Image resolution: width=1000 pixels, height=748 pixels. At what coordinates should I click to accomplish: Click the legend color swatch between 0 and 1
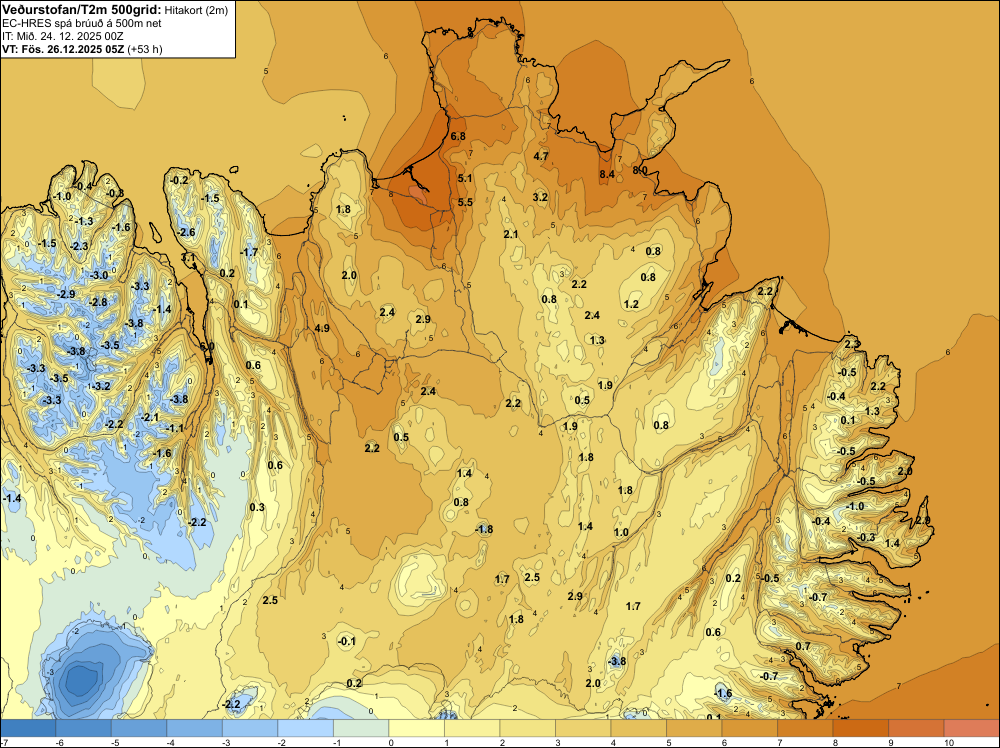[416, 728]
